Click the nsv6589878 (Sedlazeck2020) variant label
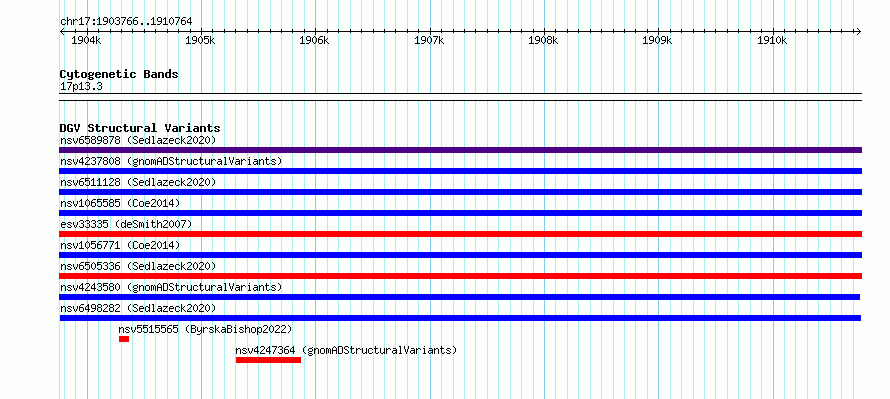This screenshot has height=399, width=890. click(x=138, y=140)
